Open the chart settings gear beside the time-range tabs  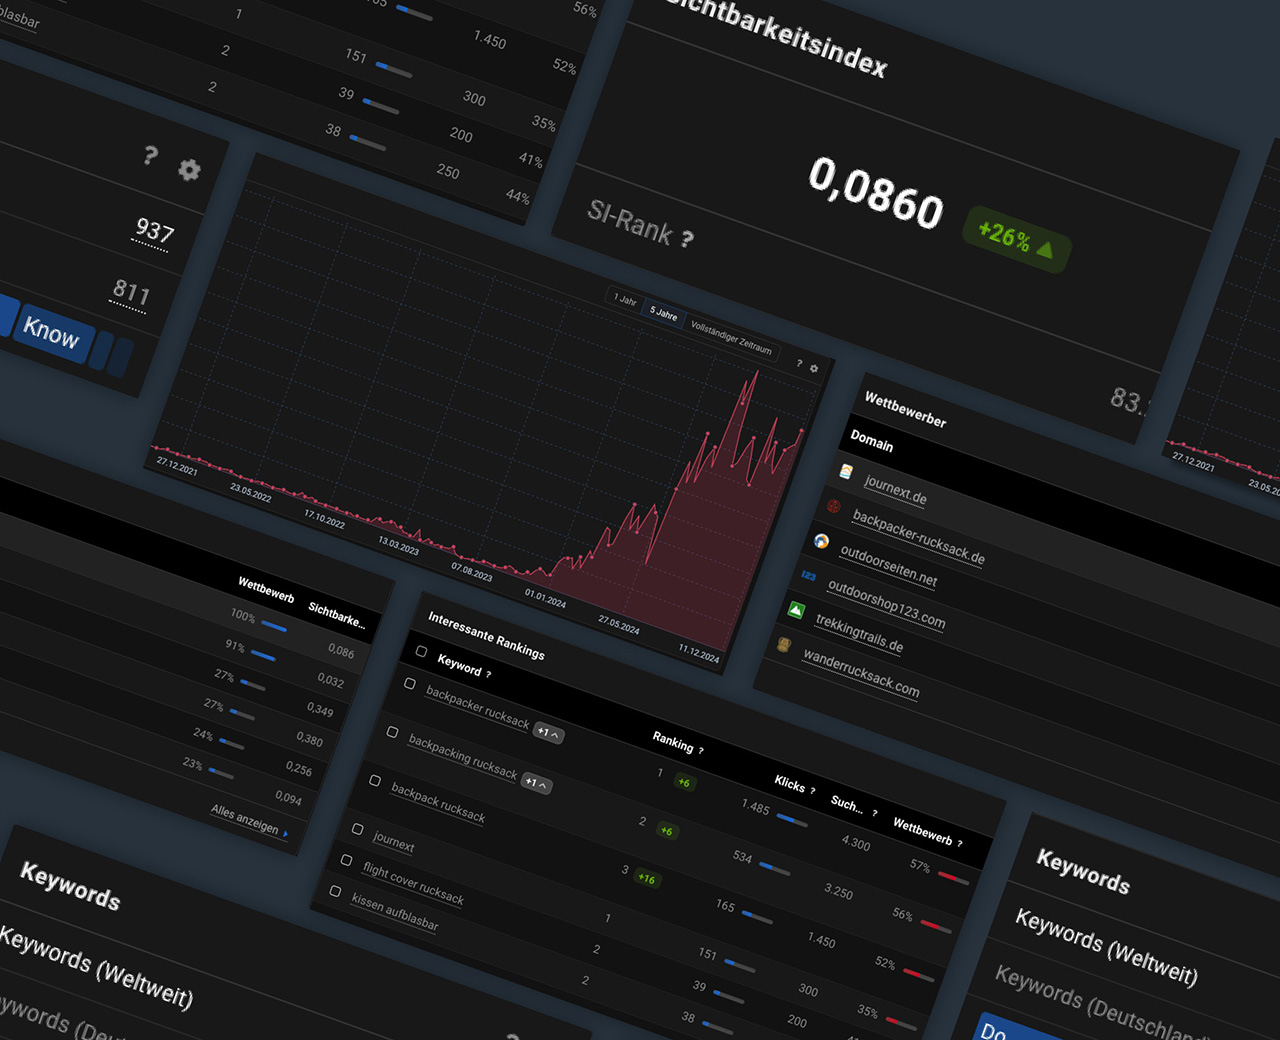coord(814,369)
